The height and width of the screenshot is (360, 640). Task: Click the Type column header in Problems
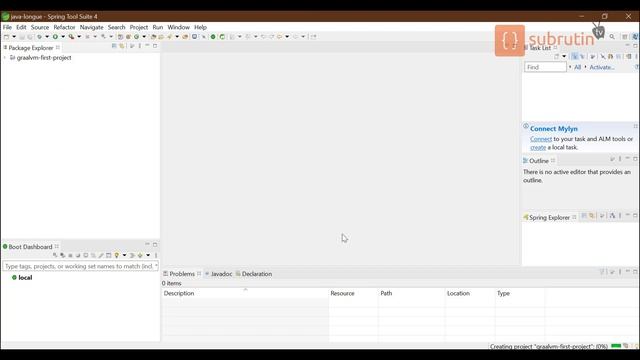tap(520, 293)
